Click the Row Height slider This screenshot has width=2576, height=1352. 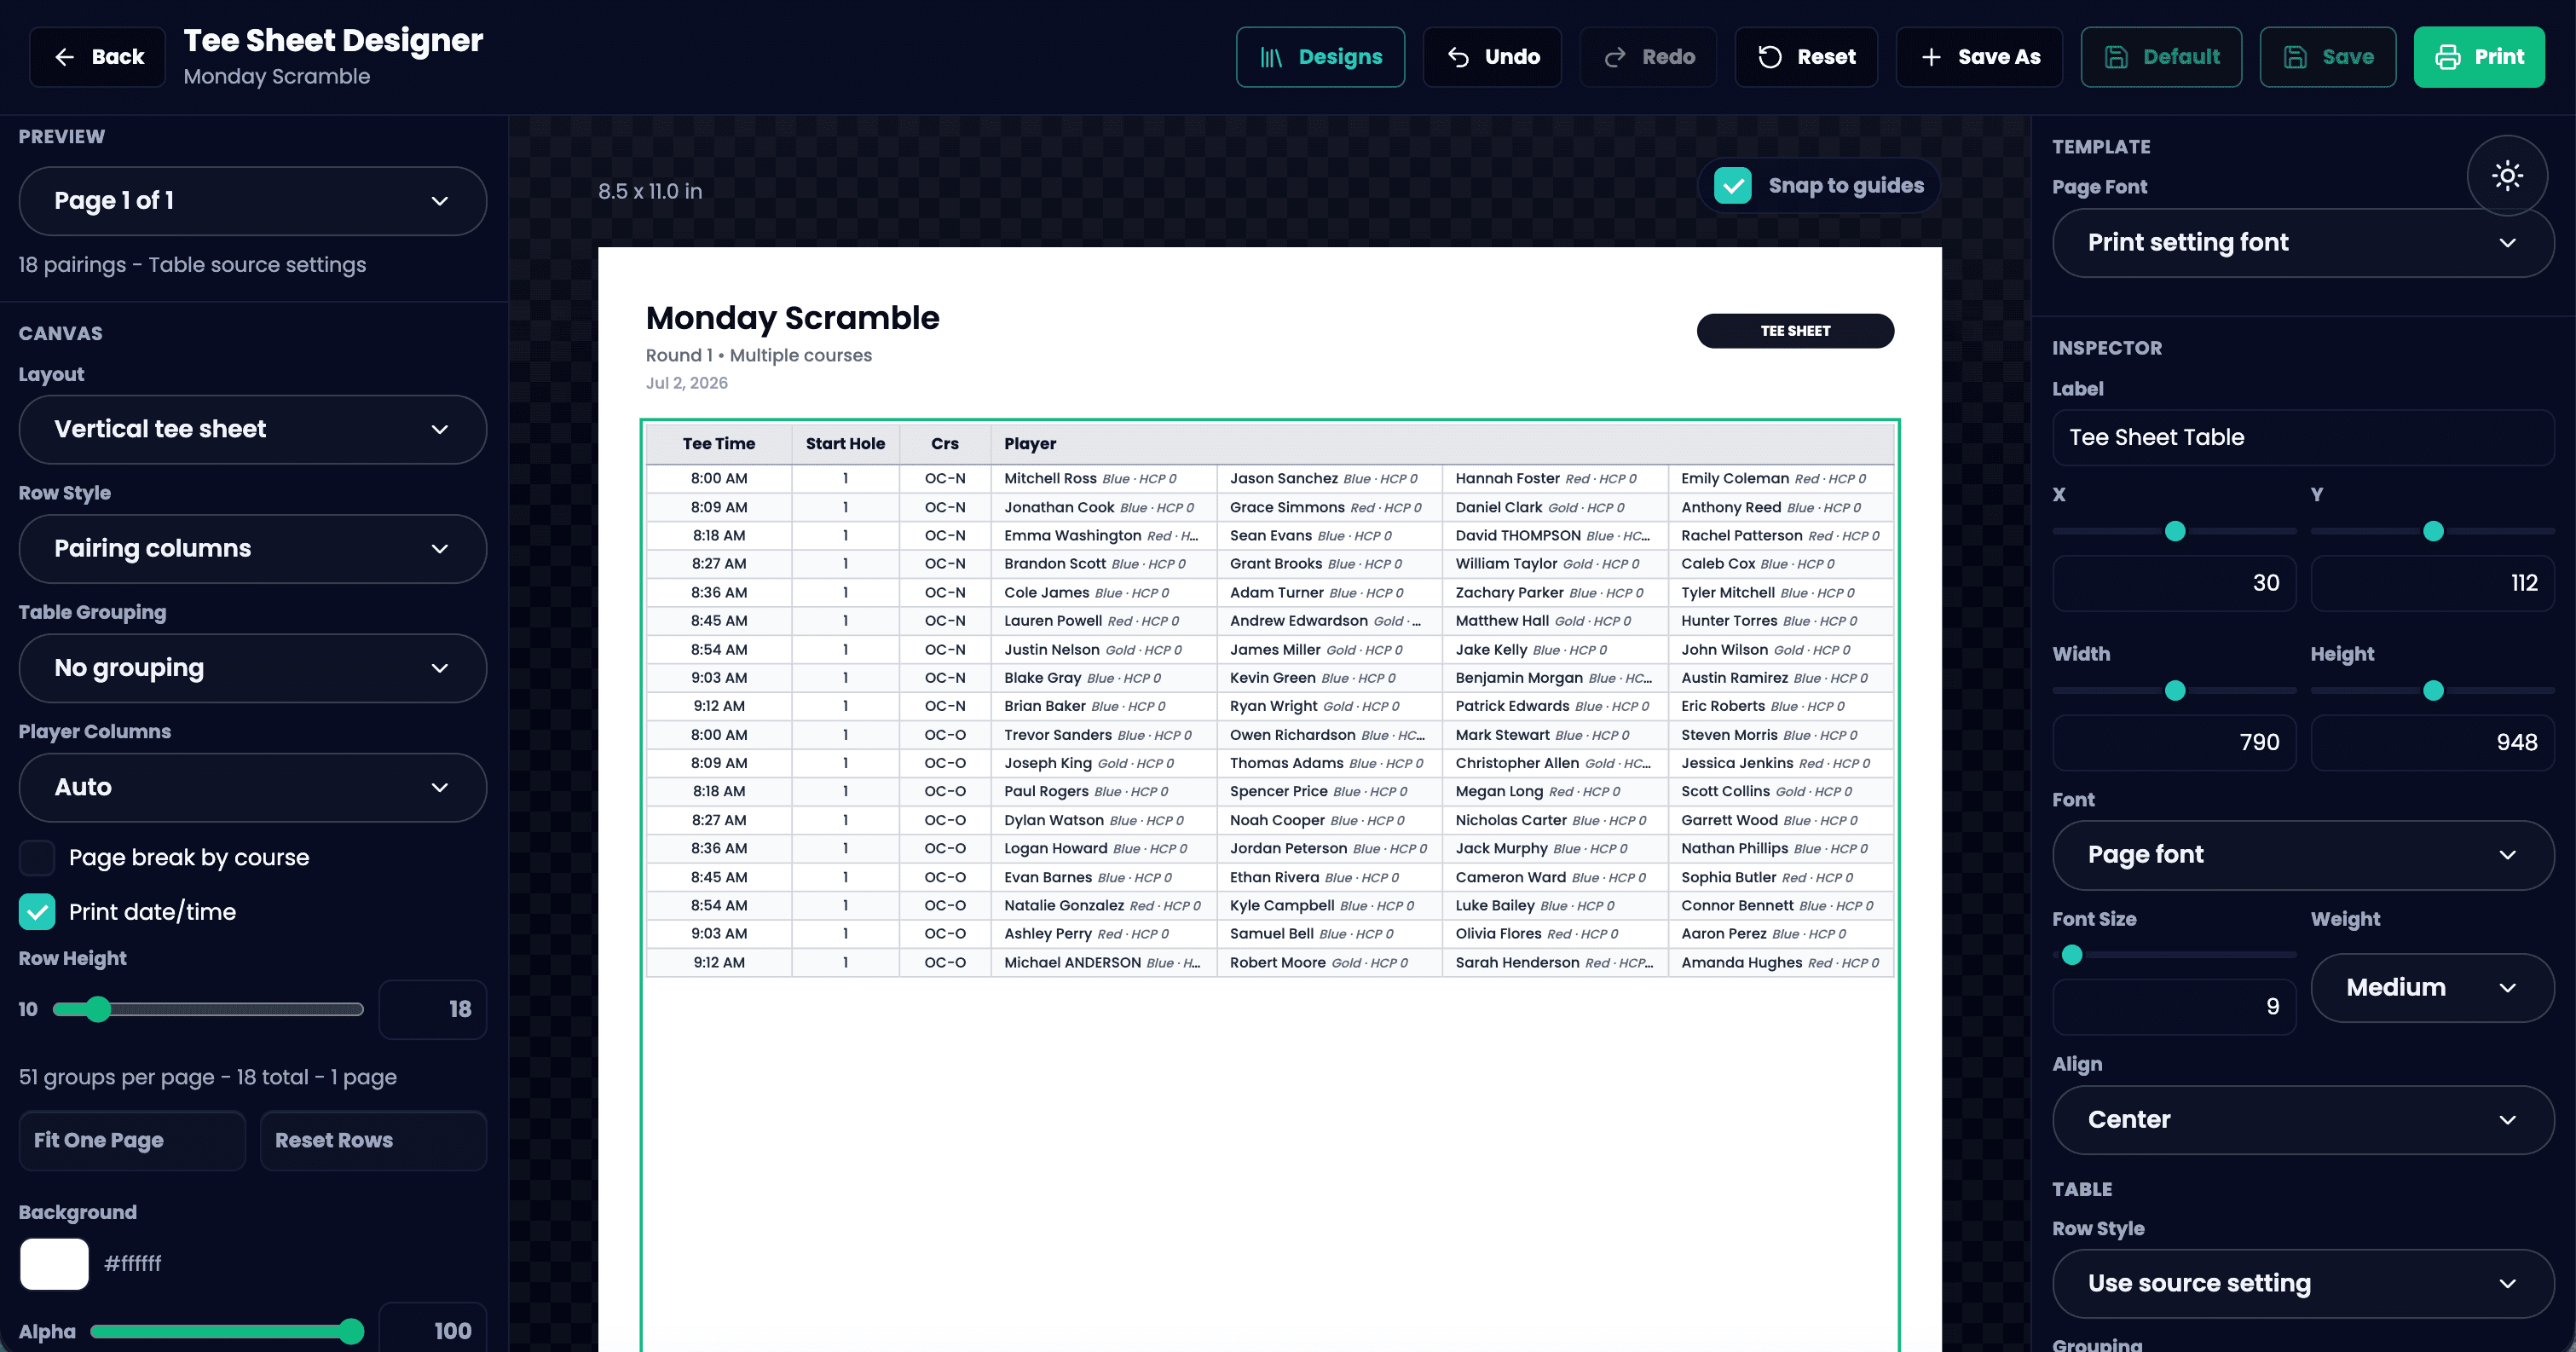(208, 1010)
